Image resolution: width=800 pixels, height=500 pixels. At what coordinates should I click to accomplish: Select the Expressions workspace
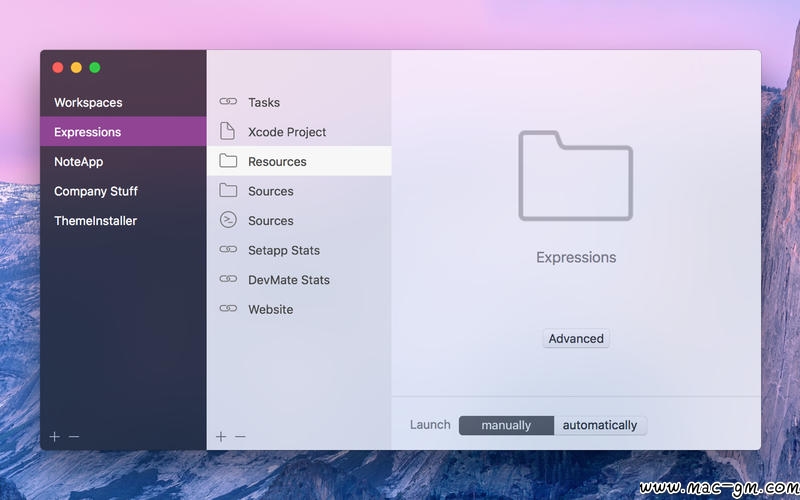(123, 132)
